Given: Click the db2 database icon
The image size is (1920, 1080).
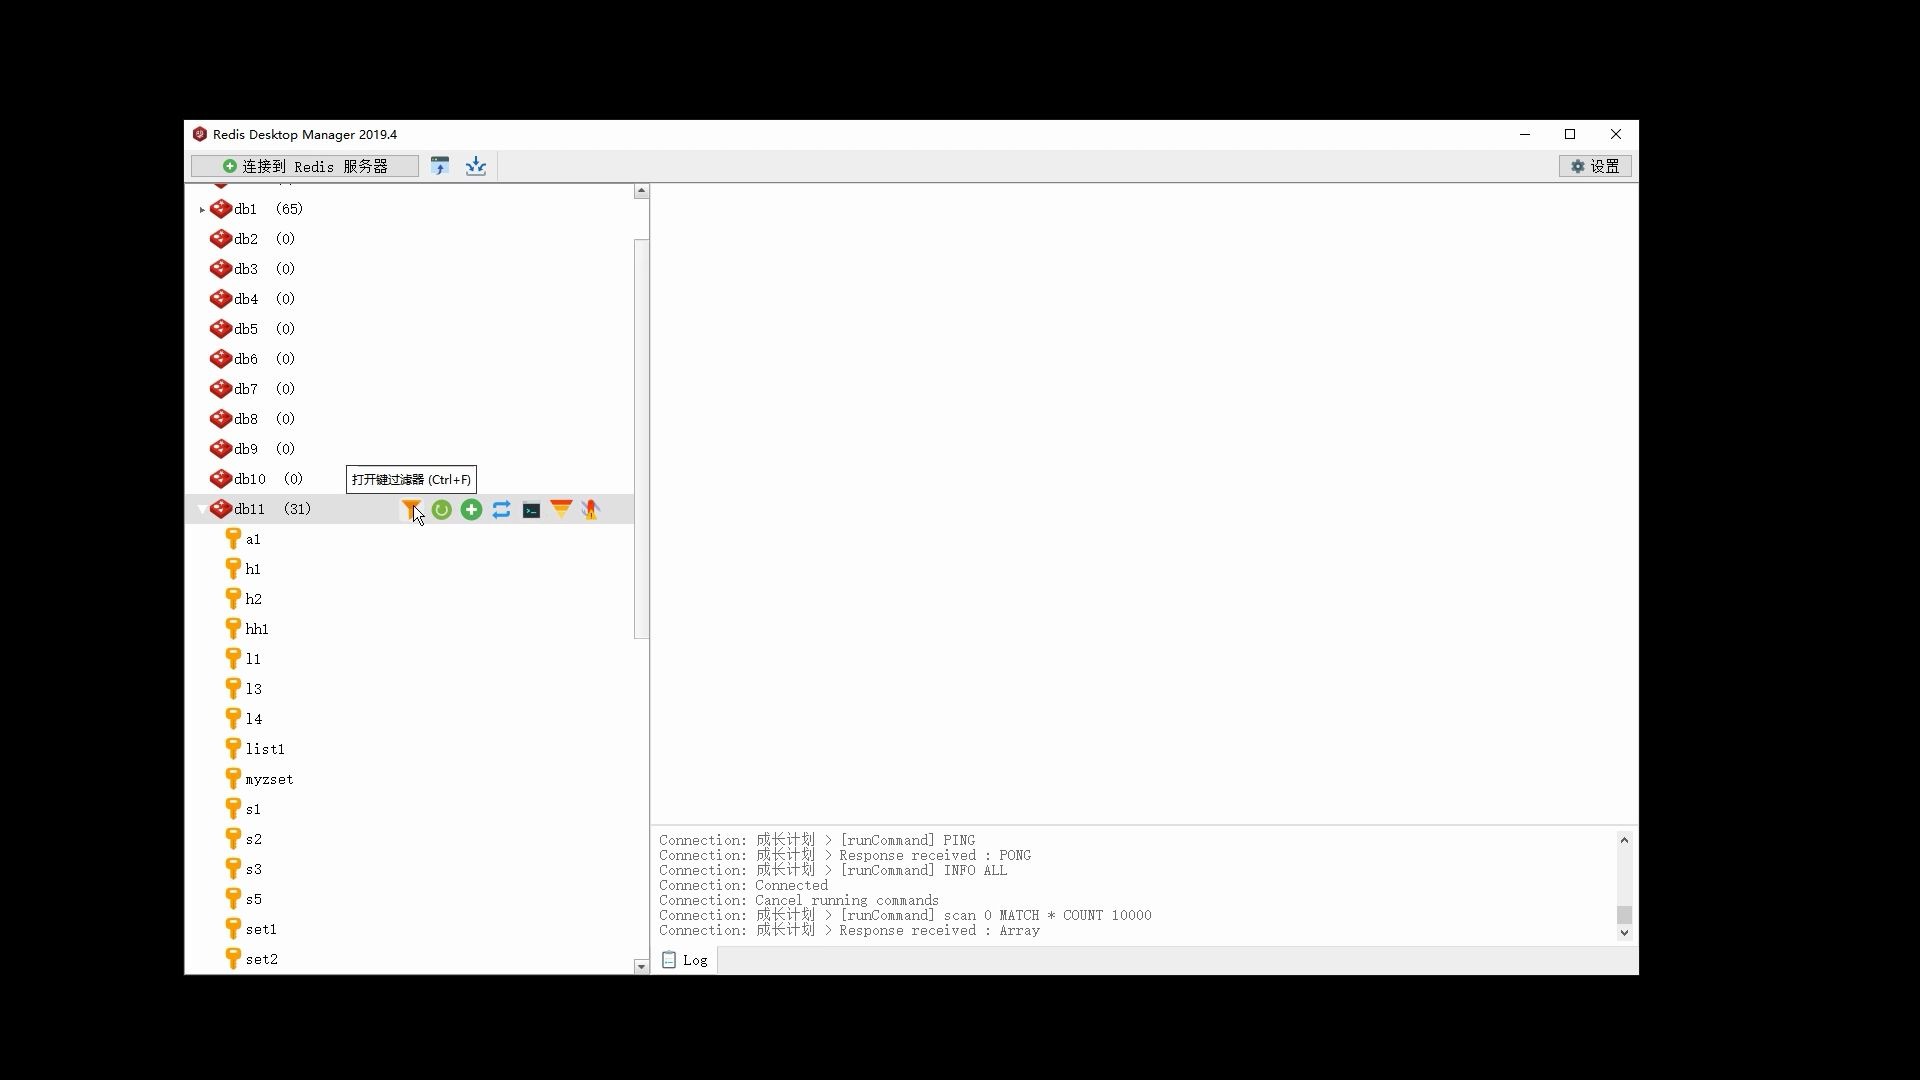Looking at the screenshot, I should (x=221, y=239).
